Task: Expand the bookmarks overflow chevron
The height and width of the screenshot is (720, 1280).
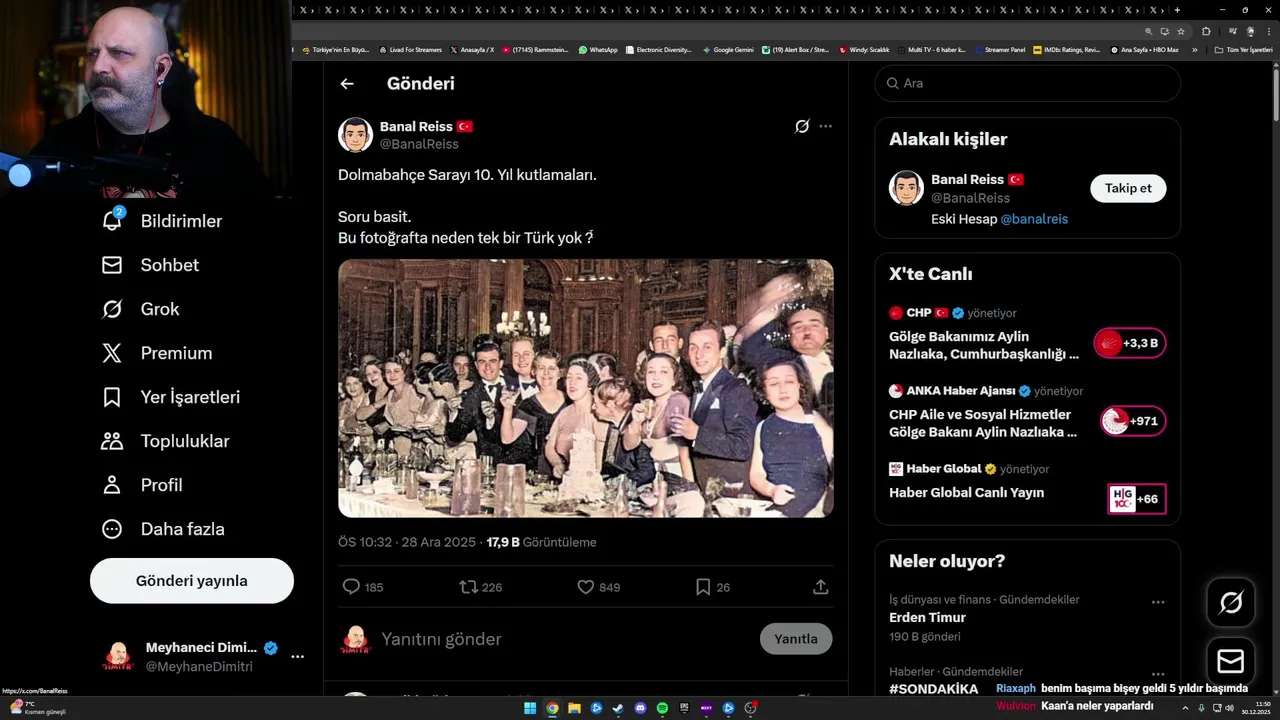Action: [x=1195, y=49]
